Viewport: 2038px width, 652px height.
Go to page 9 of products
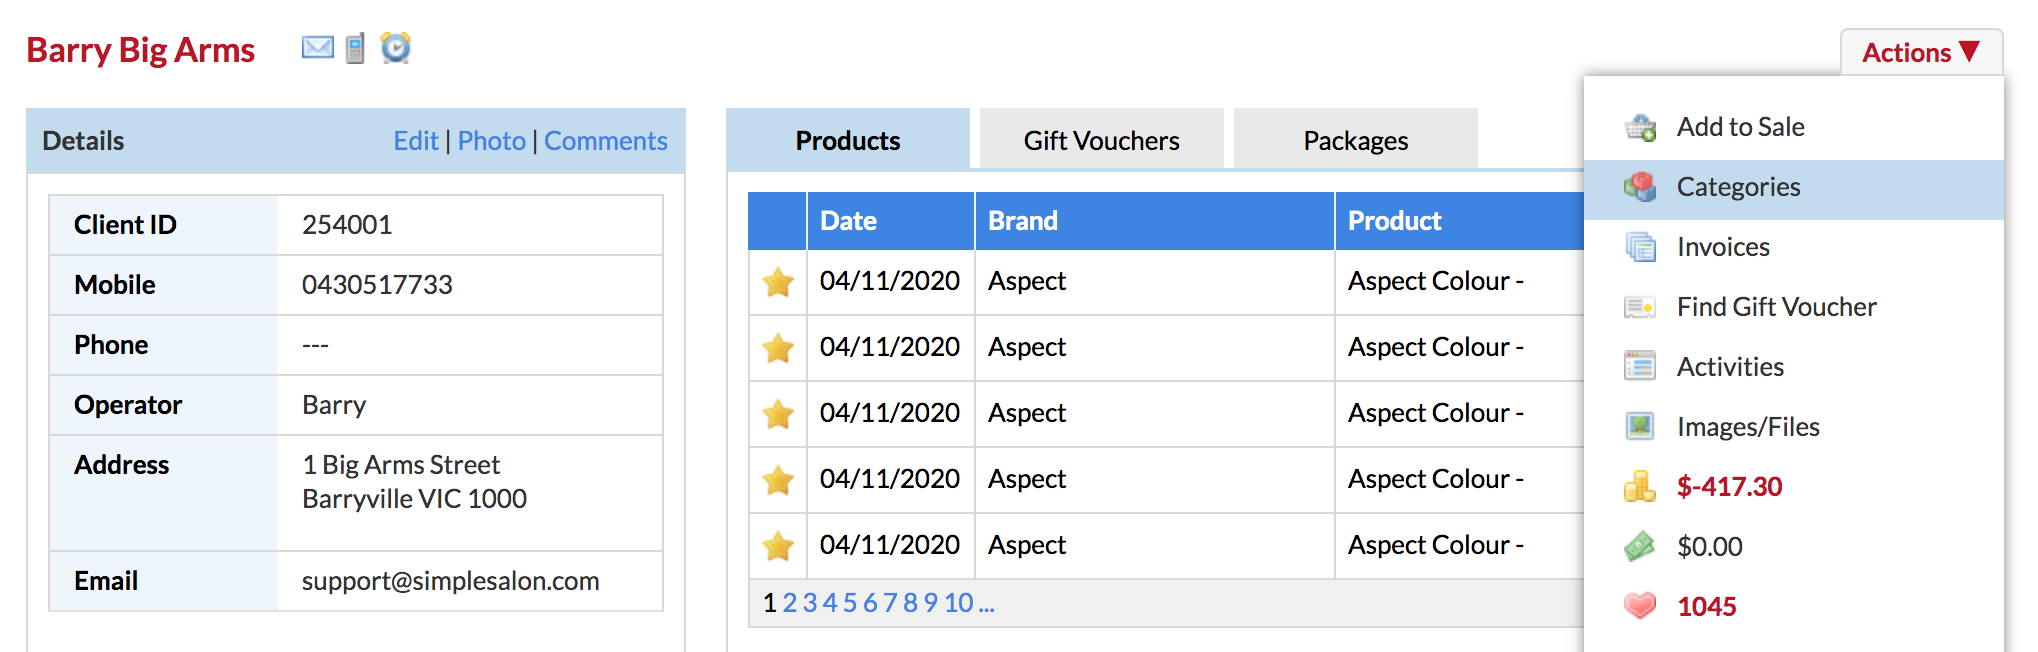click(930, 603)
